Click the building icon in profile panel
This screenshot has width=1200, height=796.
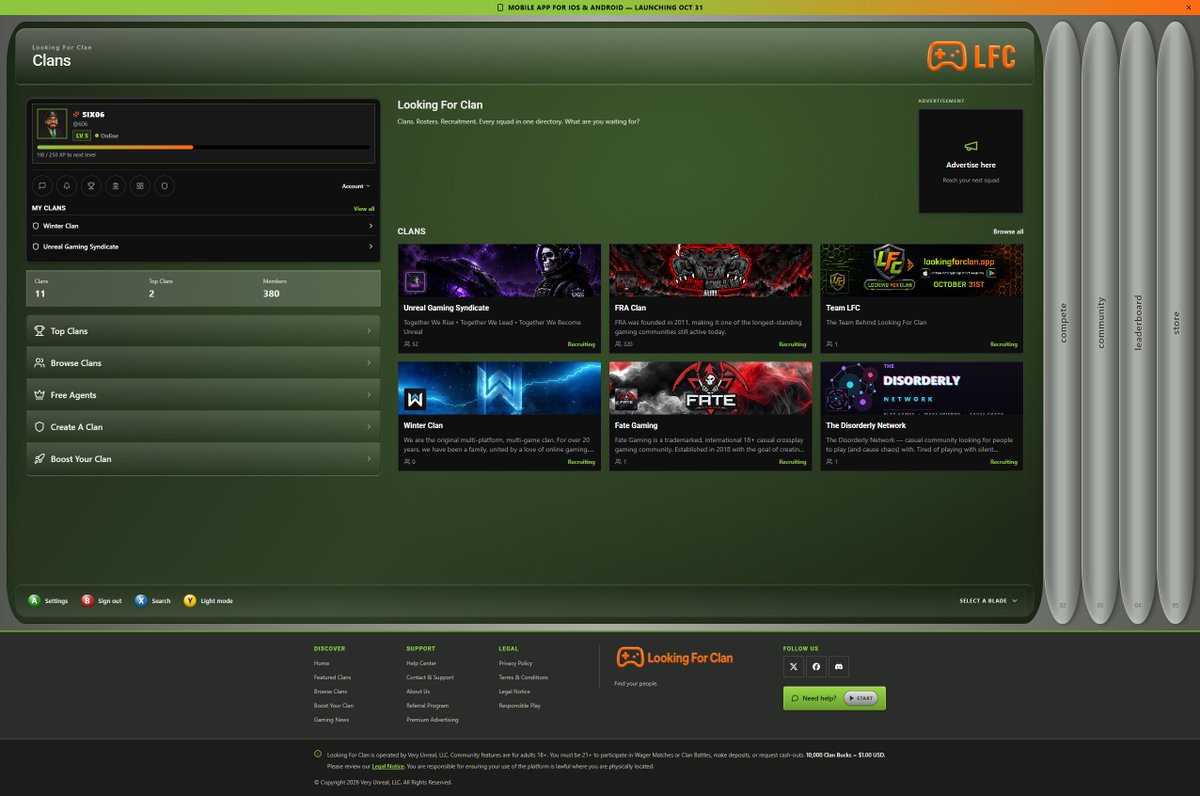click(115, 185)
